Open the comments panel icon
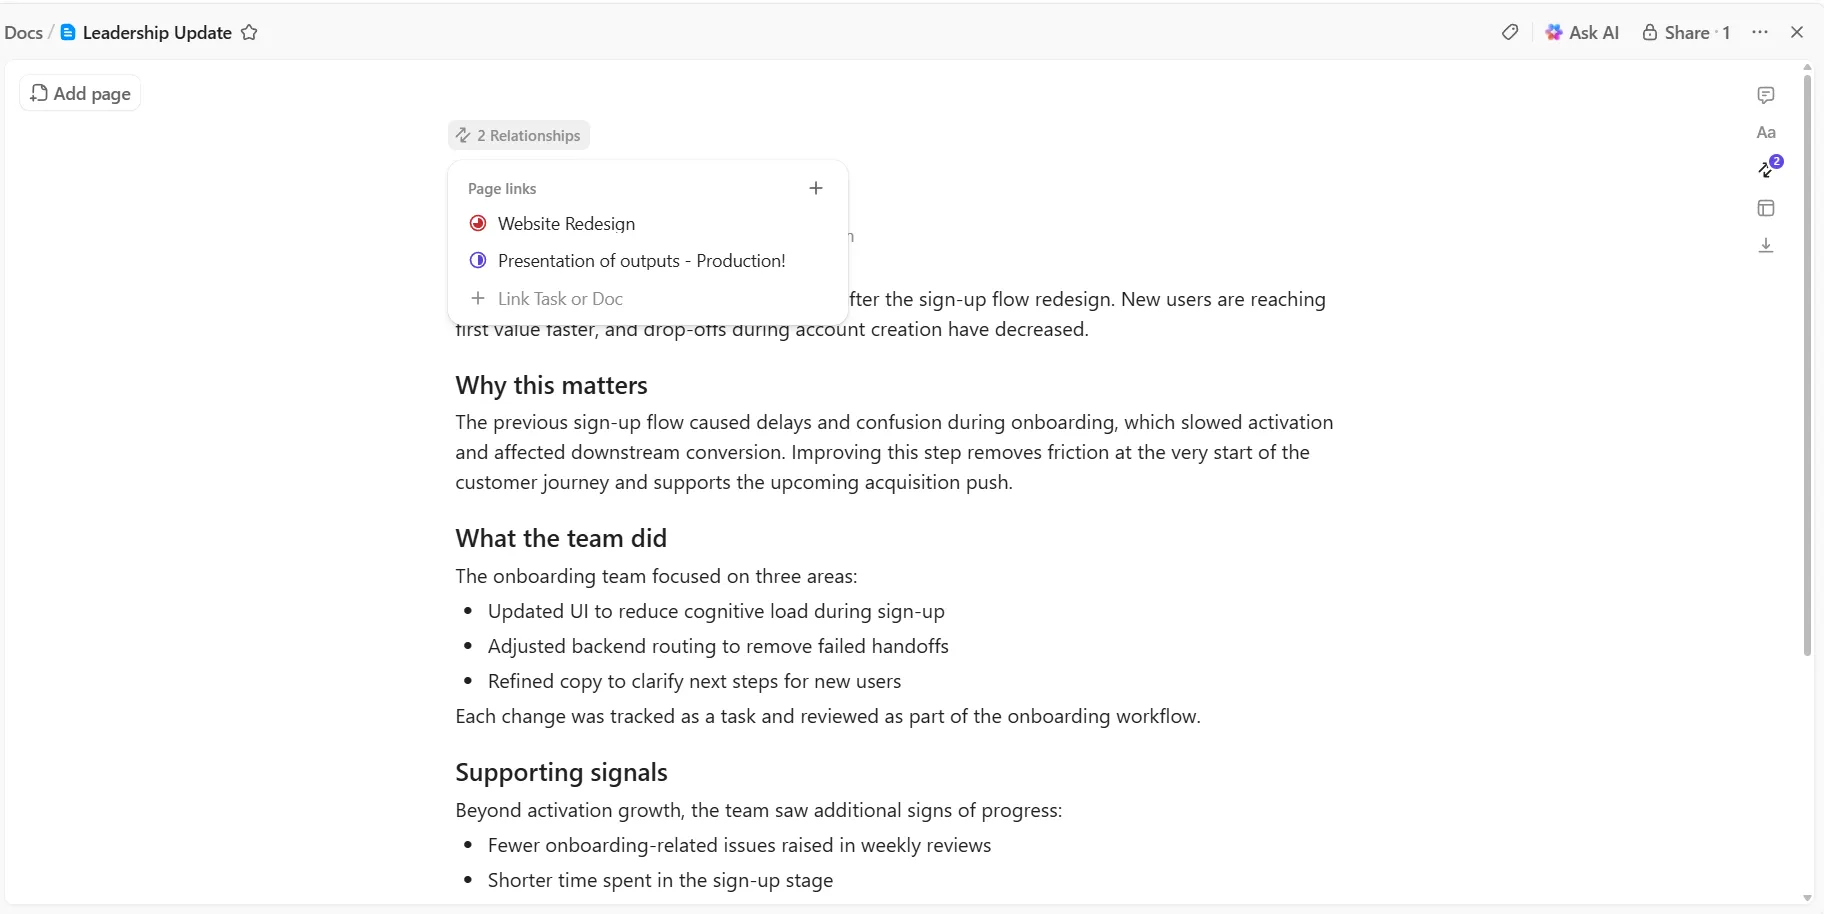The image size is (1824, 914). point(1766,95)
